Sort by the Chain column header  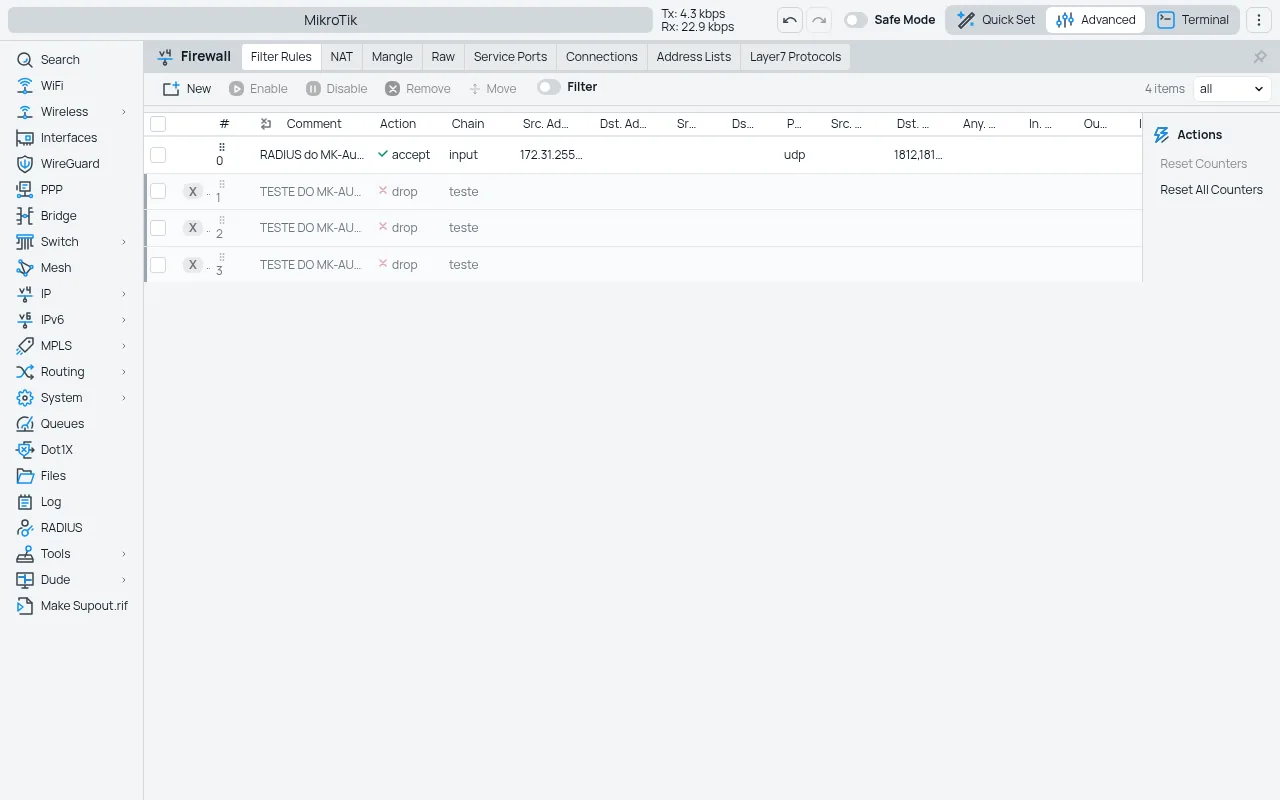tap(468, 124)
